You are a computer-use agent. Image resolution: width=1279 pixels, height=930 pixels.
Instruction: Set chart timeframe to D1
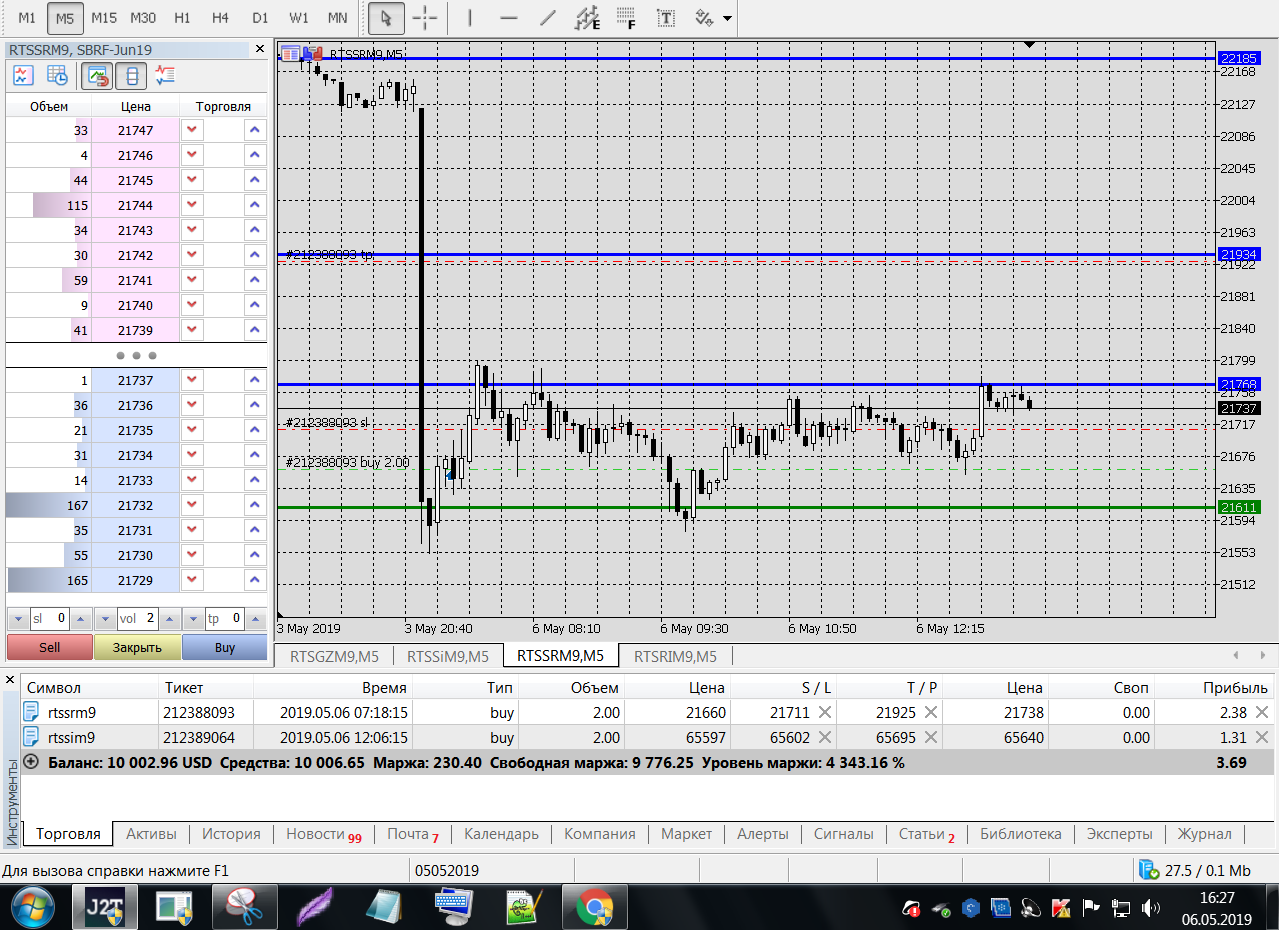pyautogui.click(x=260, y=18)
